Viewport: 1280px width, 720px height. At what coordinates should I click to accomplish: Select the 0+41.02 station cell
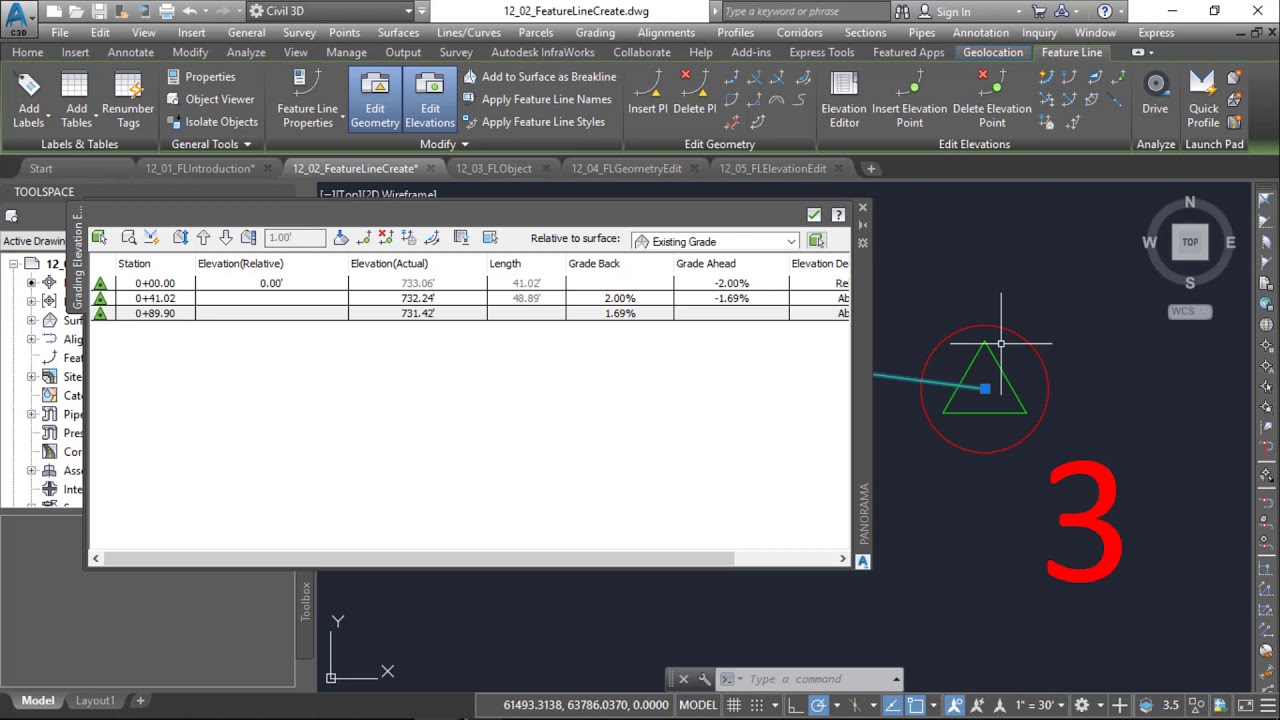coord(155,298)
